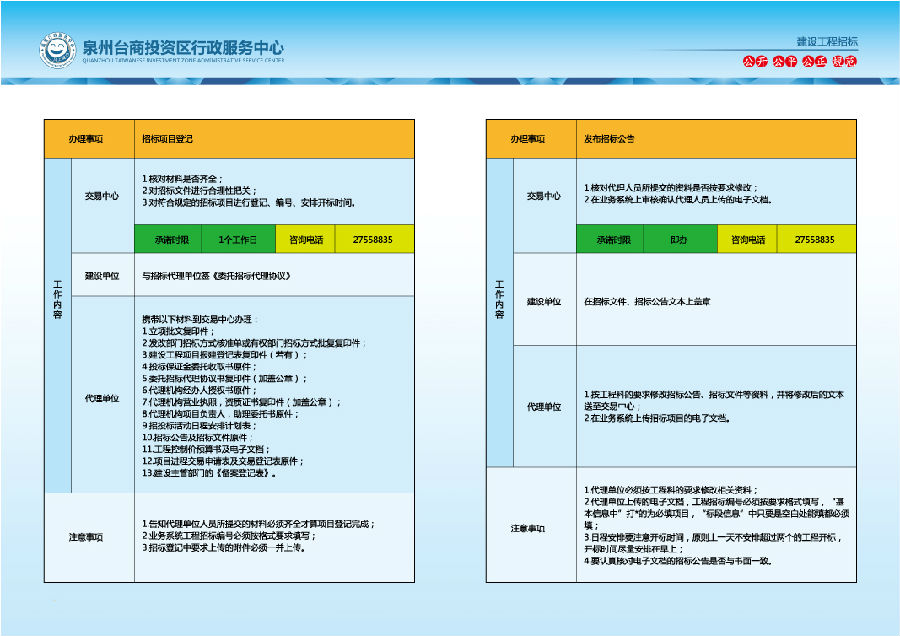Click 27558835 in the 发布招标公告 table

point(815,239)
